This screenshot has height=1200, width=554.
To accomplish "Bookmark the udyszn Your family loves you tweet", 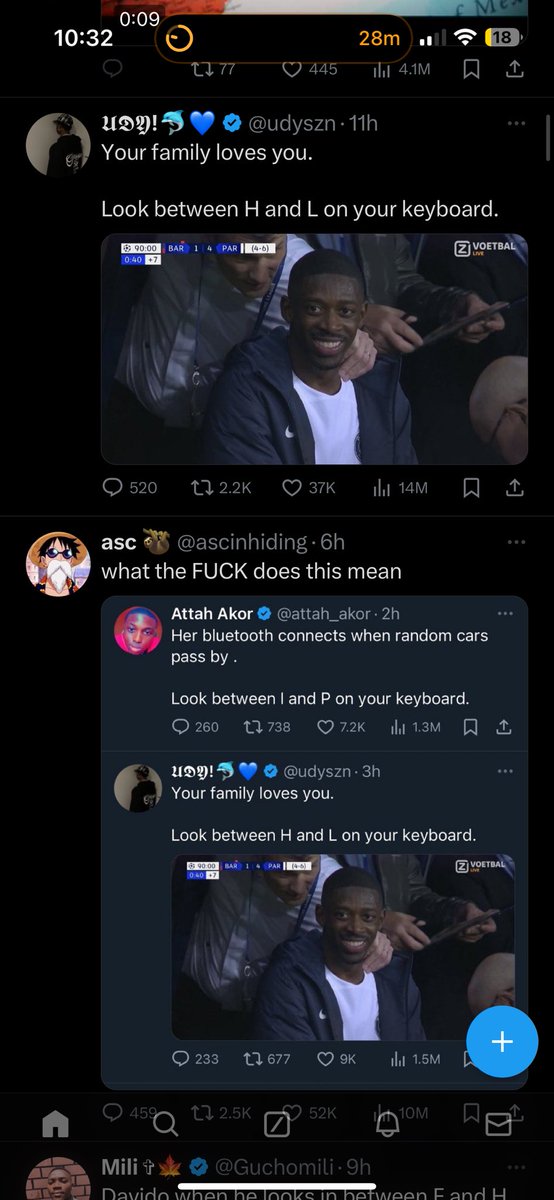I will (x=471, y=488).
